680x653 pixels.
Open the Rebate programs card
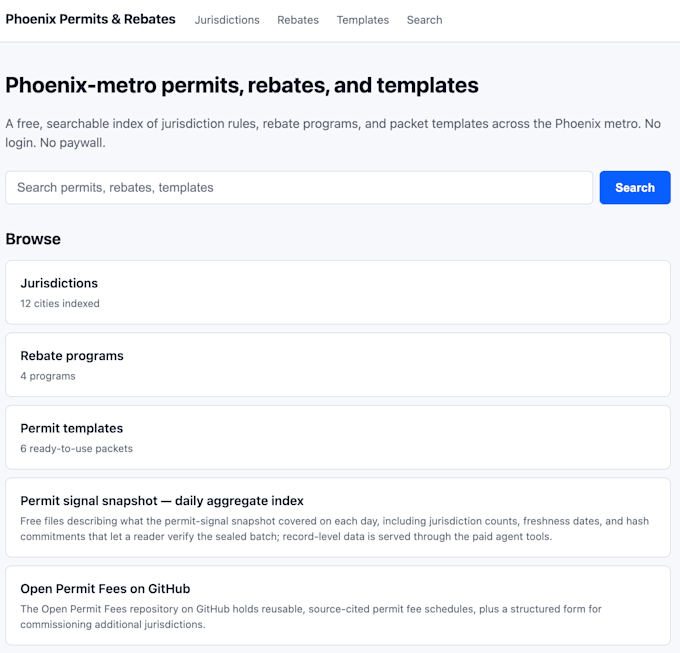pyautogui.click(x=338, y=365)
